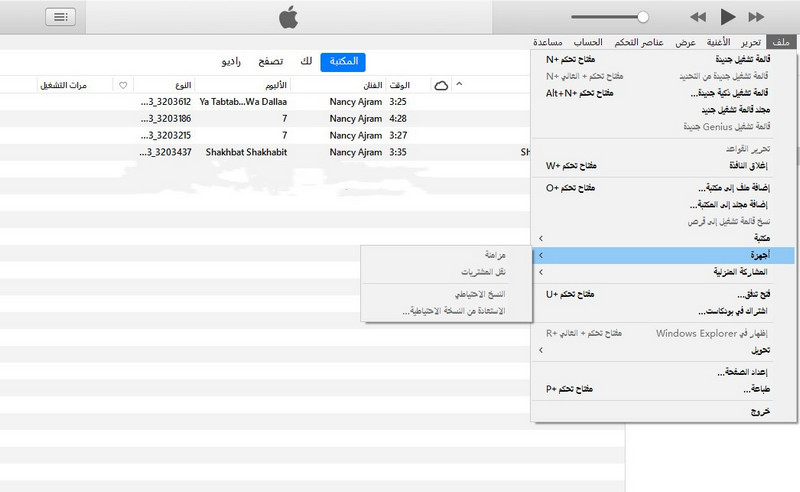The image size is (800, 492).
Task: Choose إضافة مجلد إلى المكتبة (Add Folder to Library)
Action: point(663,205)
